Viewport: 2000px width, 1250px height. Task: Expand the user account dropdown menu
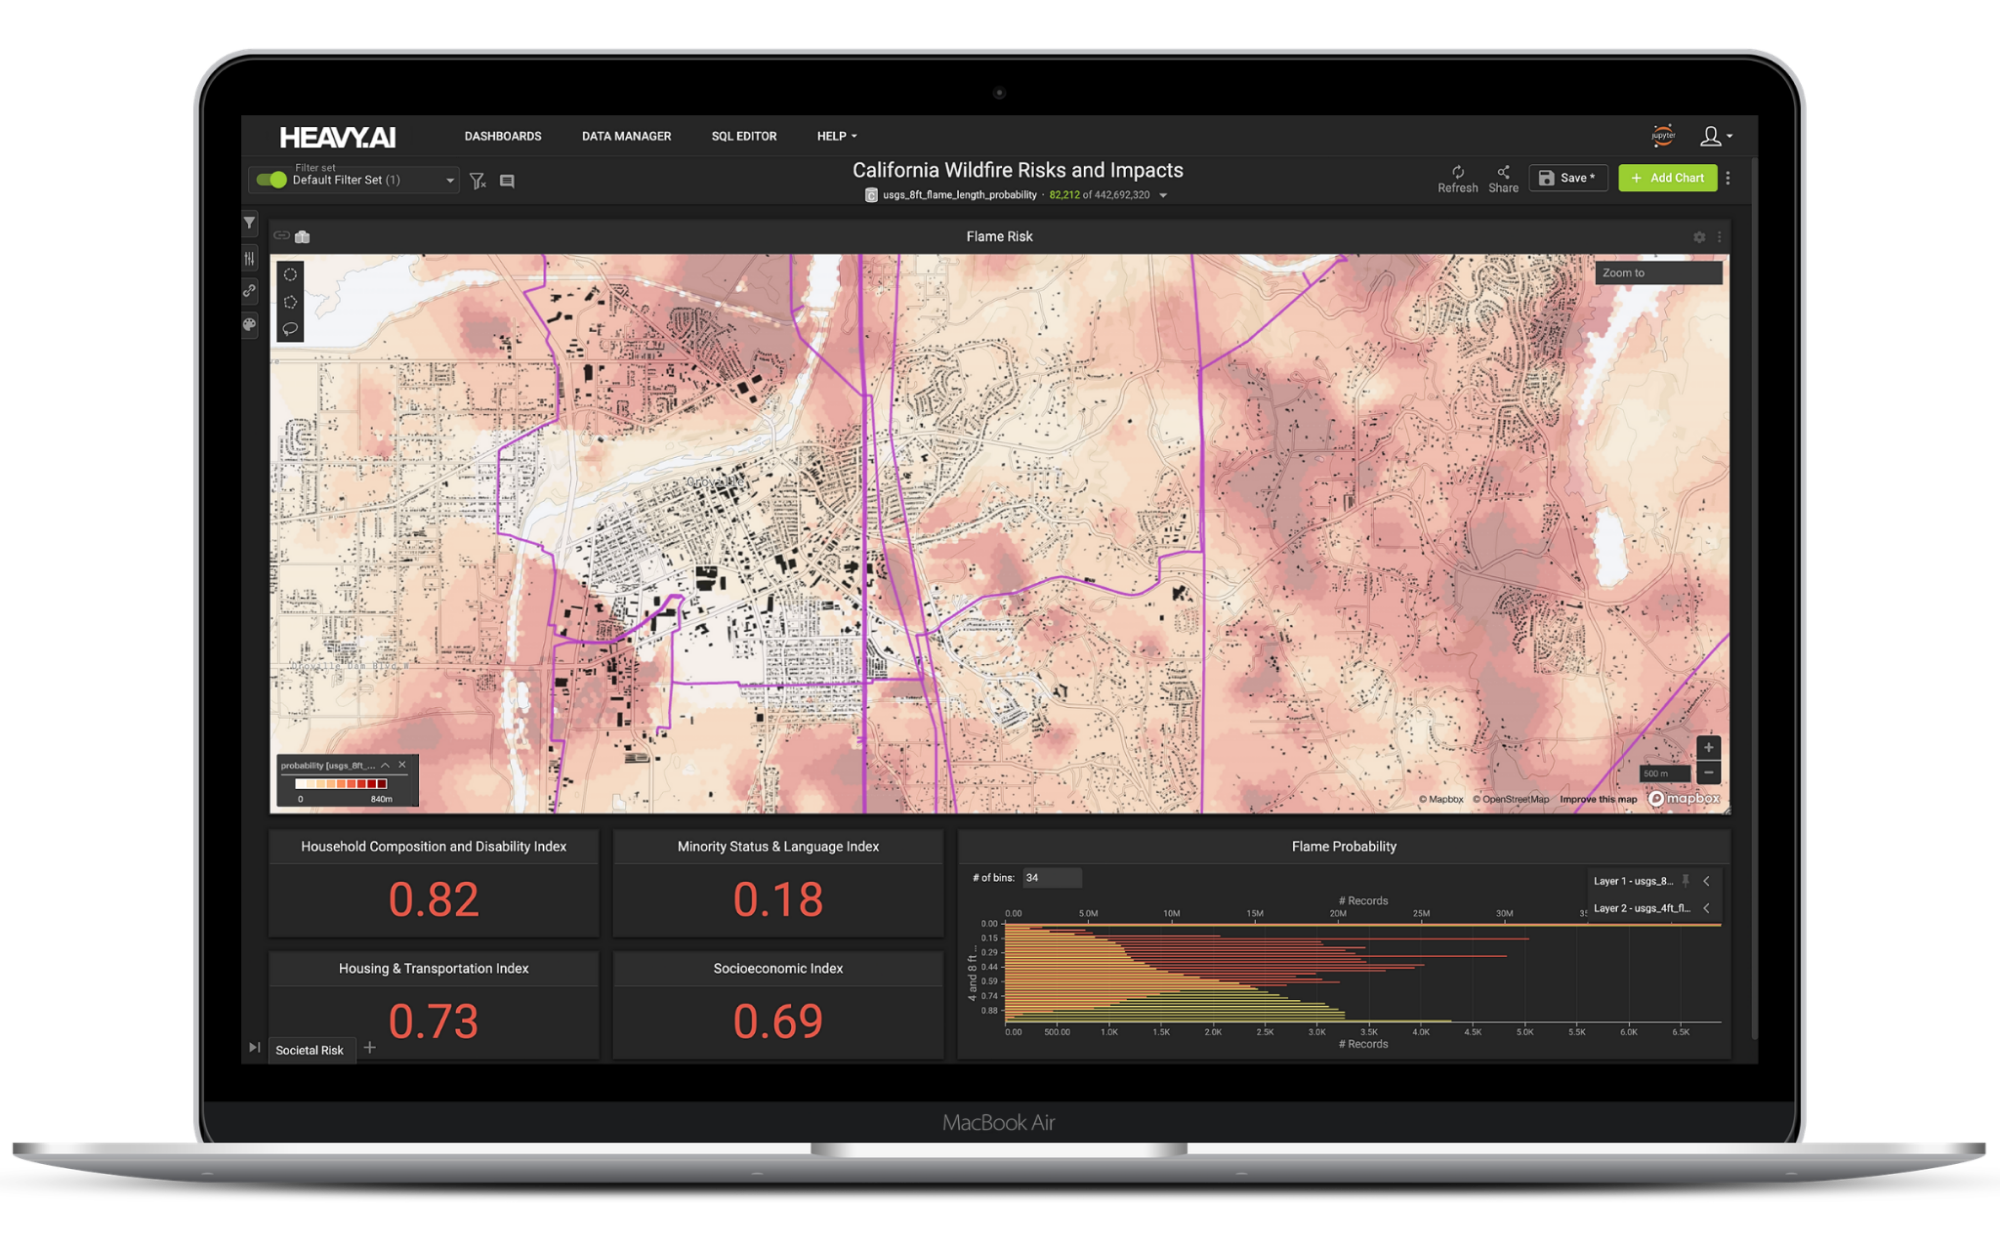[x=1716, y=136]
